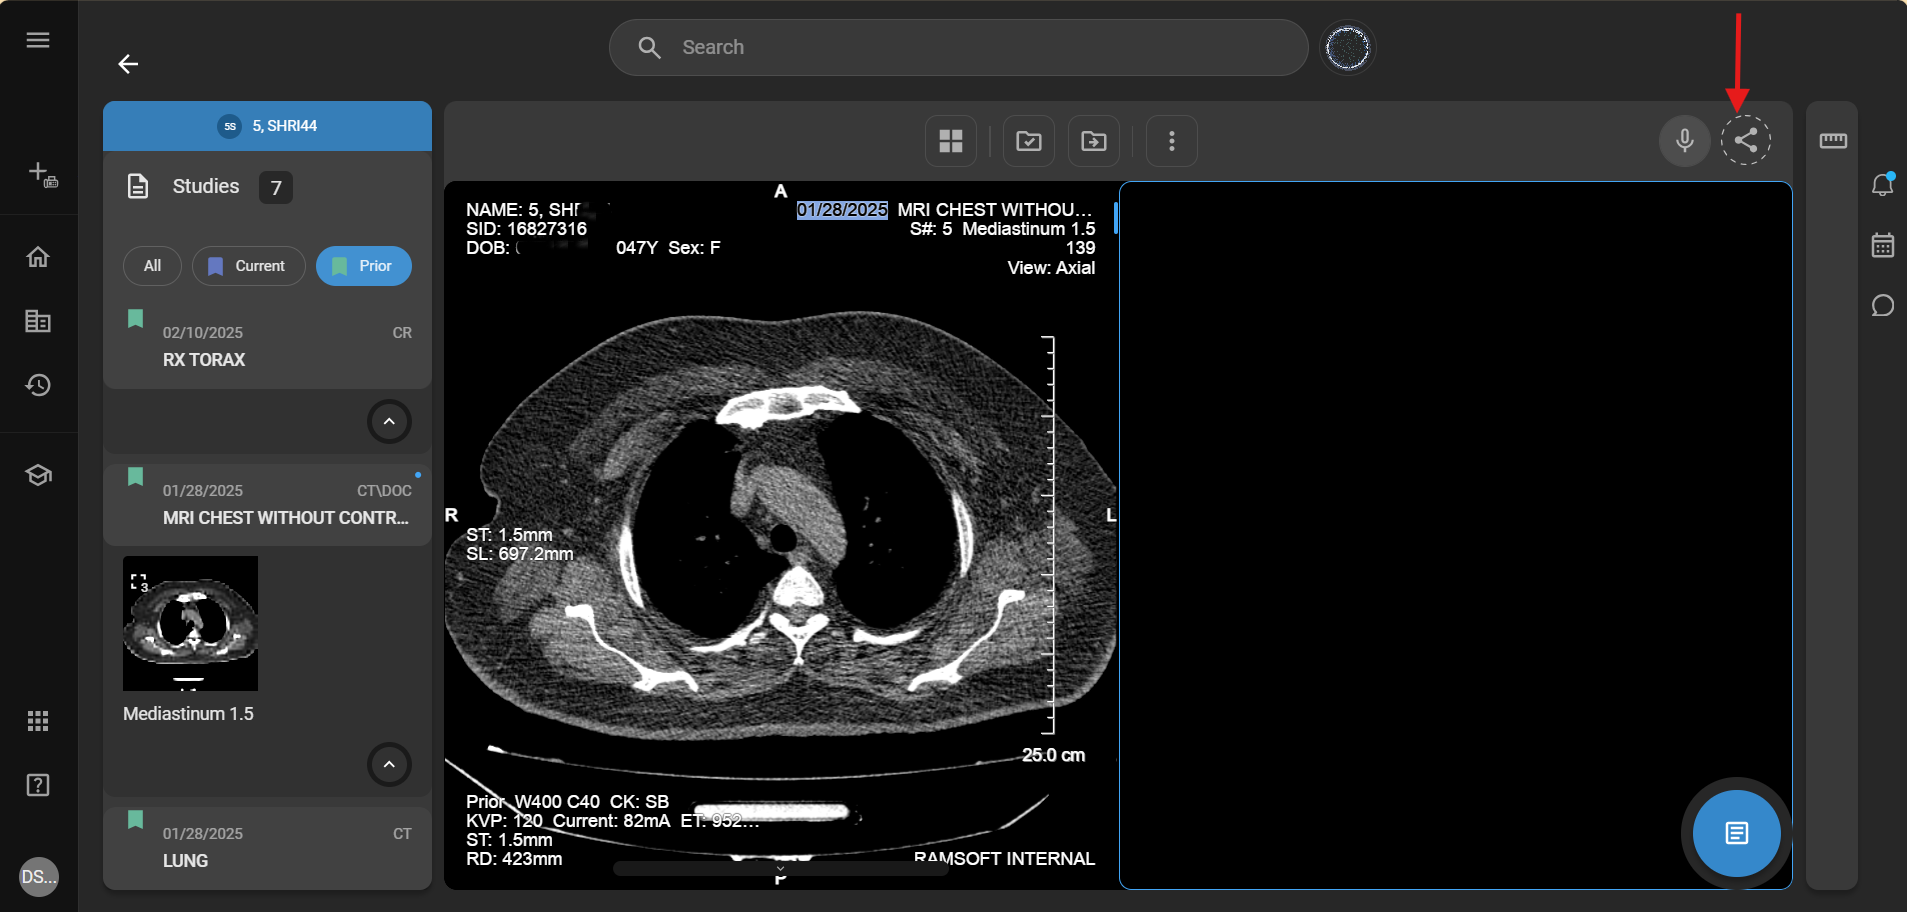Click the ruler measurement tool icon
Image resolution: width=1907 pixels, height=912 pixels.
[x=1832, y=141]
